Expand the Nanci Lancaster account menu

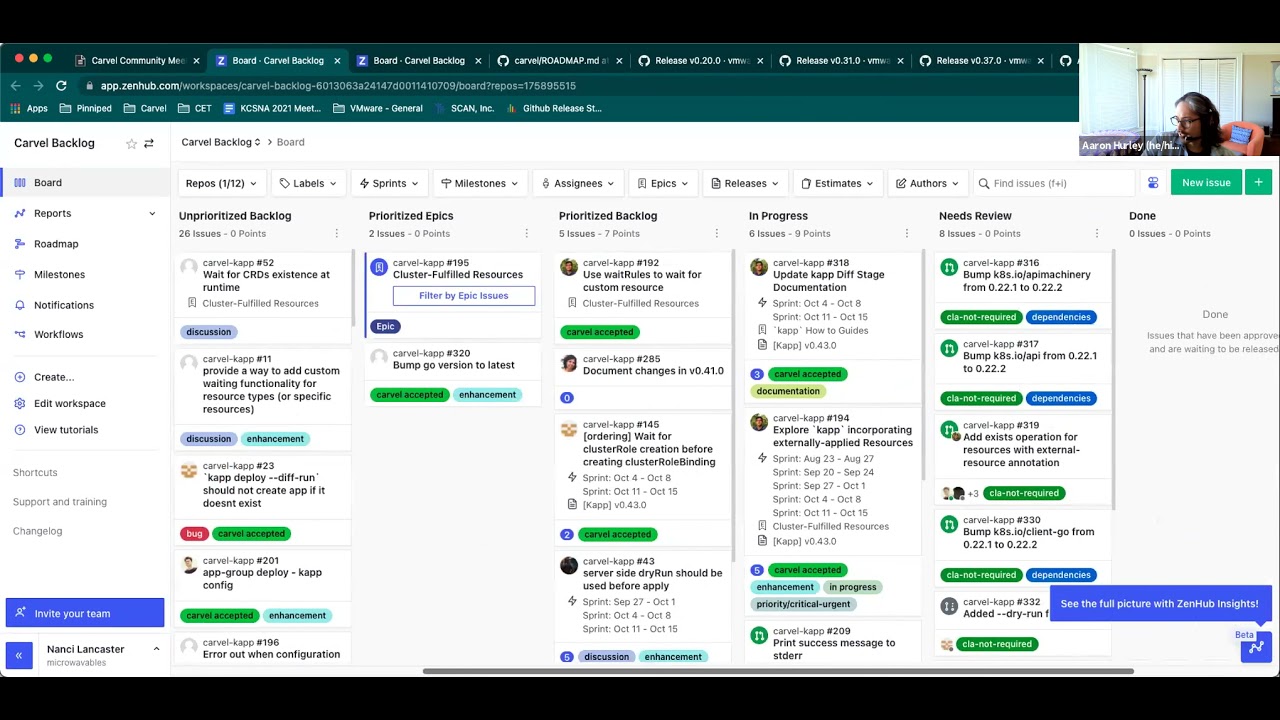point(156,649)
